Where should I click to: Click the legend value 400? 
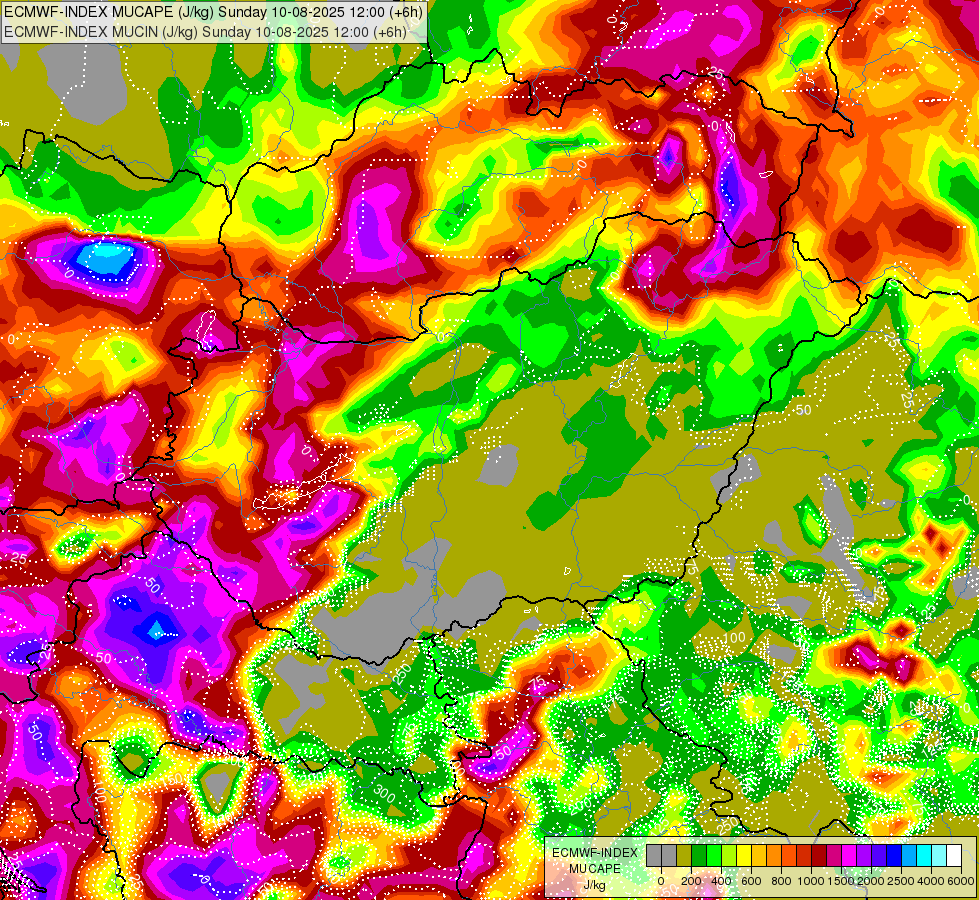click(x=721, y=881)
